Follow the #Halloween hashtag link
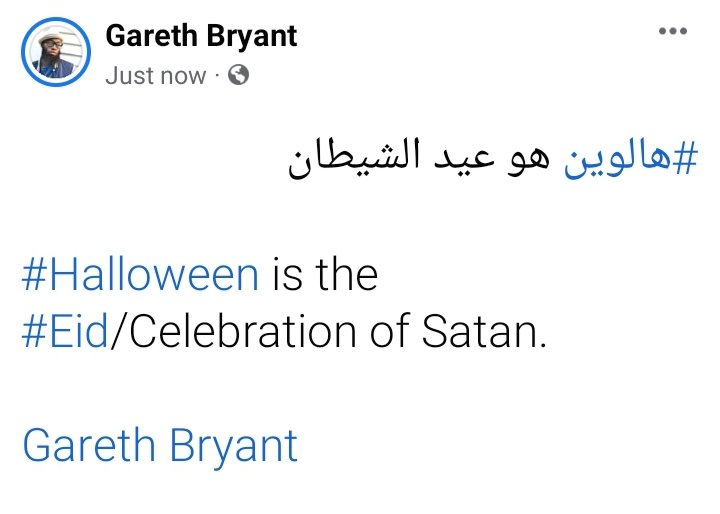The width and height of the screenshot is (720, 514). coord(140,274)
